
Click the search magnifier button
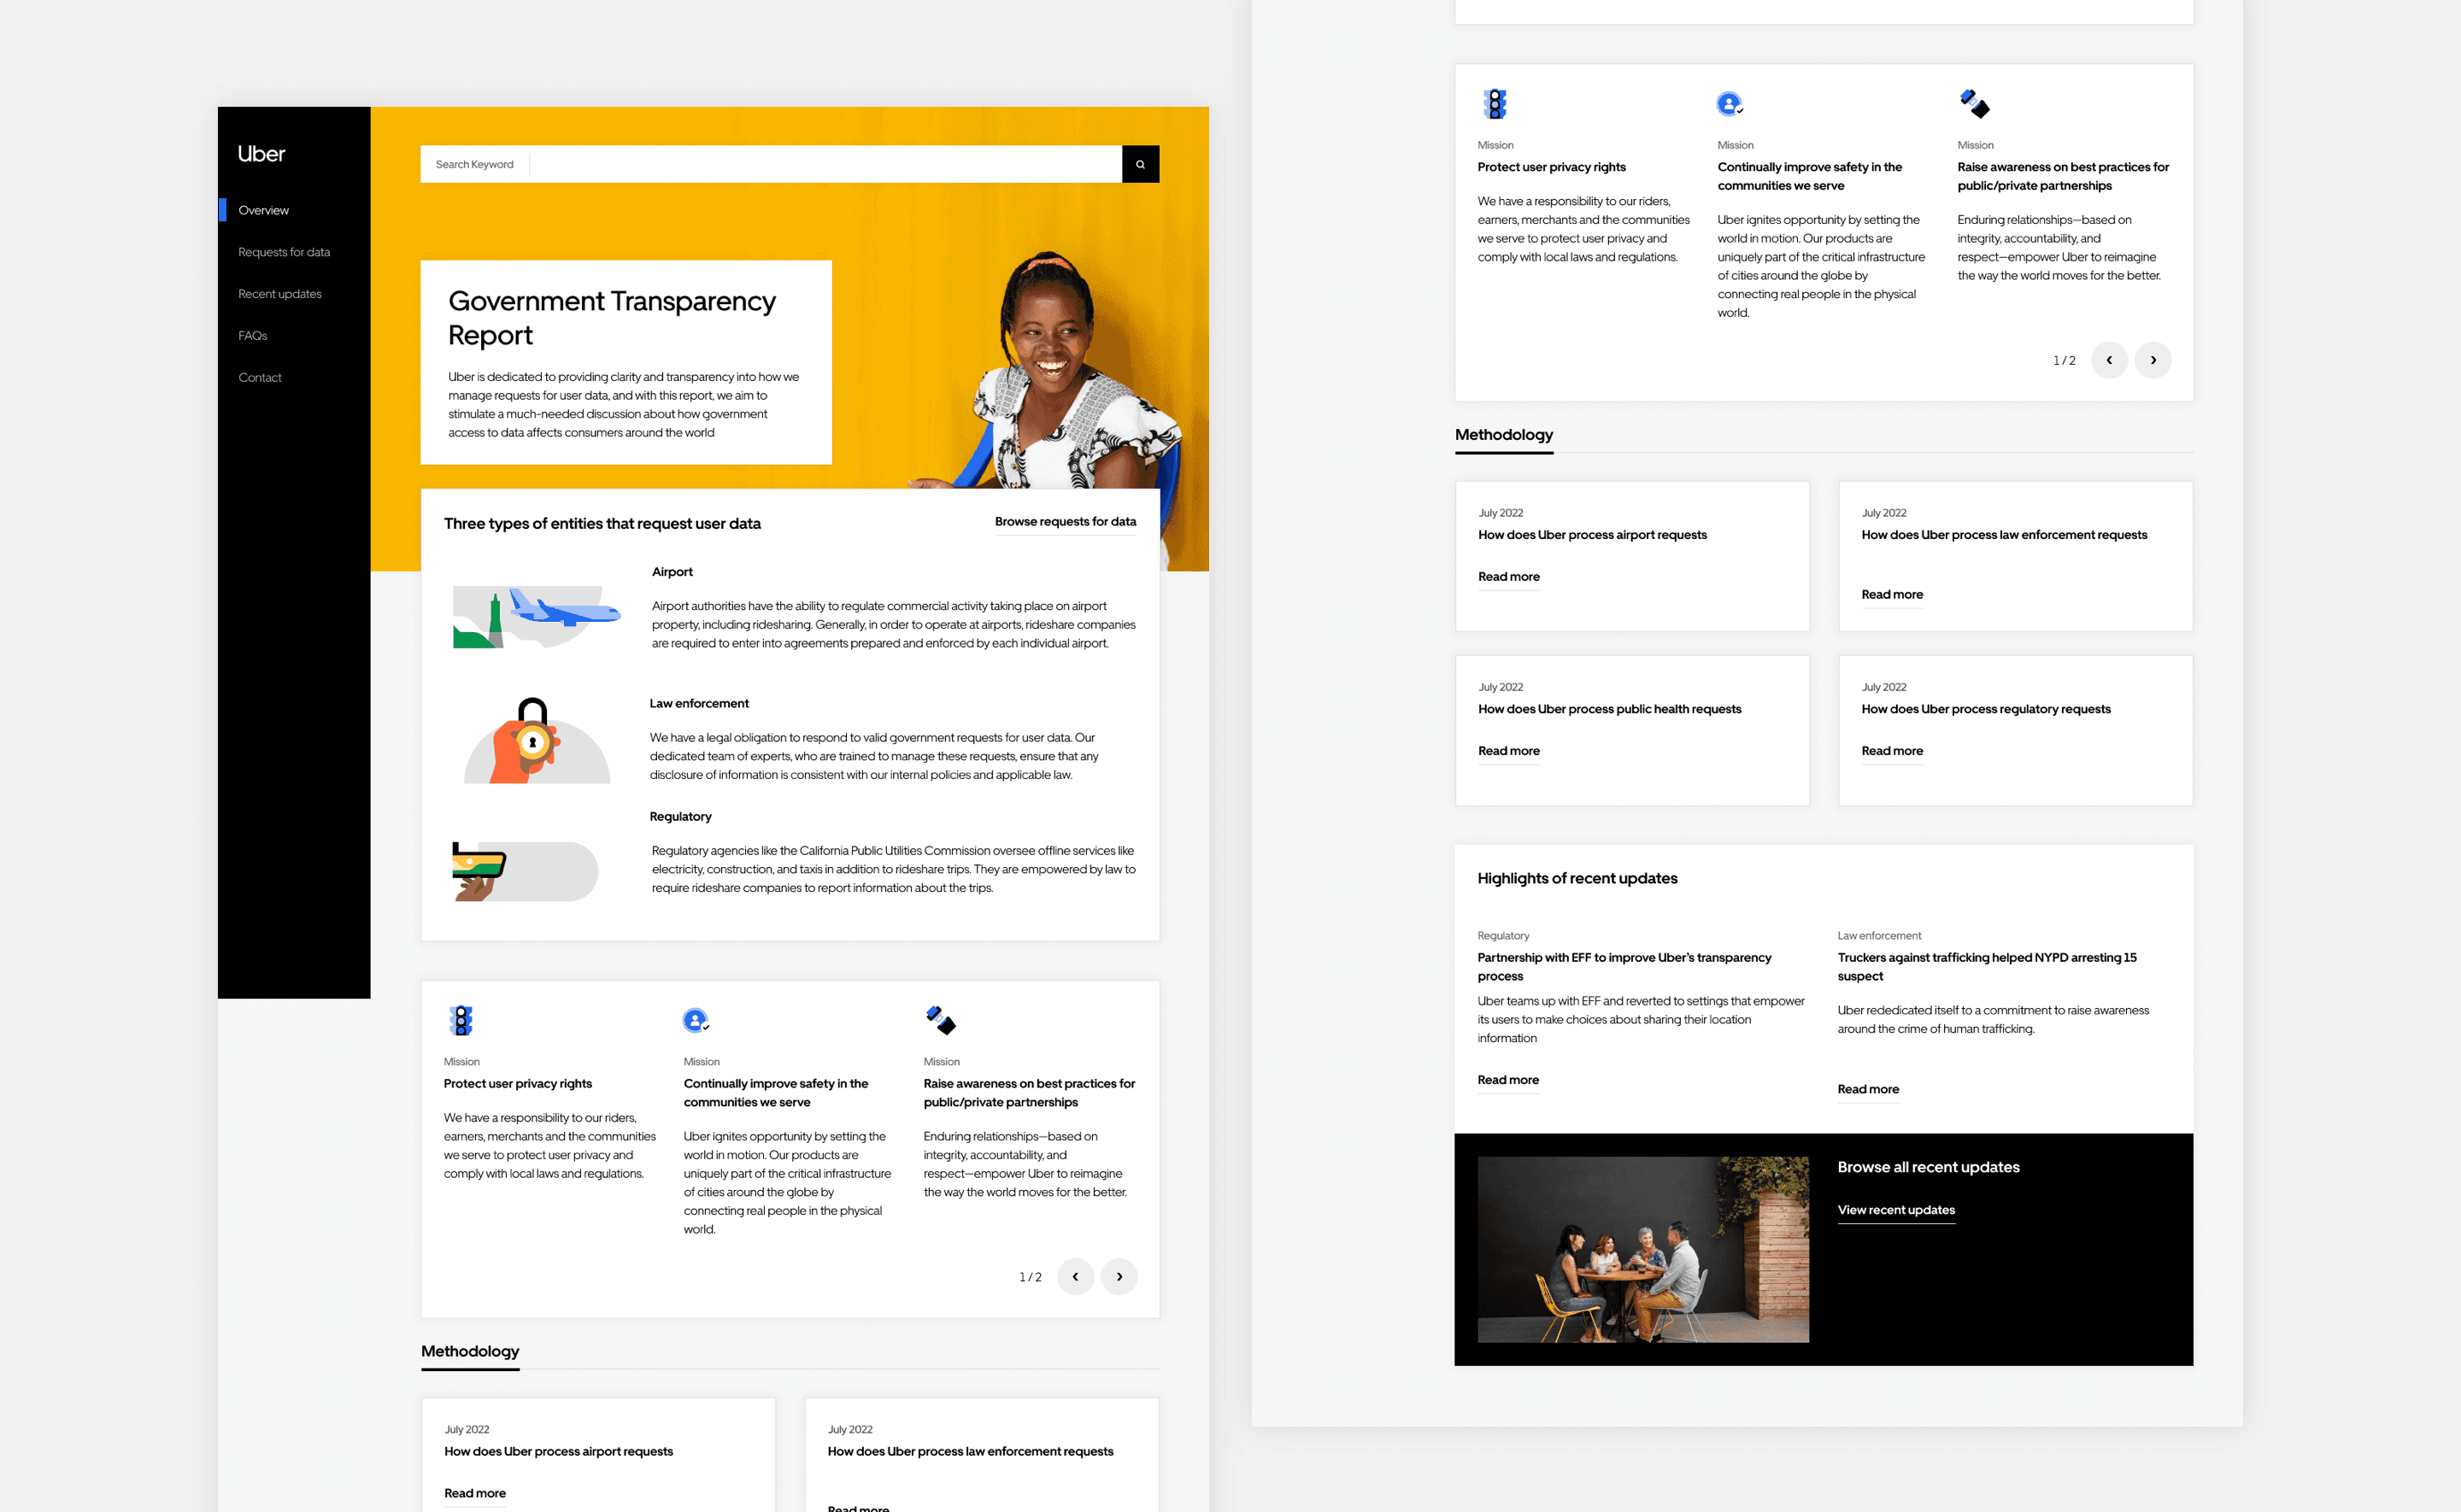1140,164
